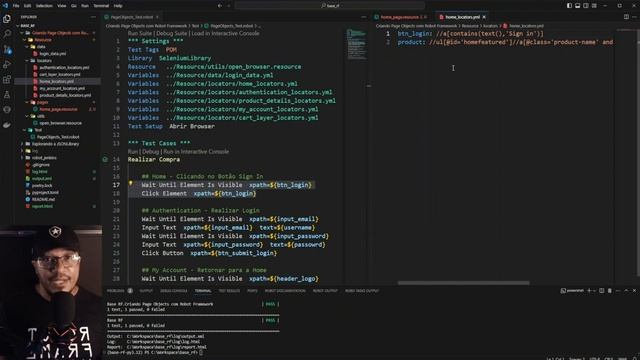640x360 pixels.
Task: Go back with the navigation arrow
Action: [x=220, y=6]
